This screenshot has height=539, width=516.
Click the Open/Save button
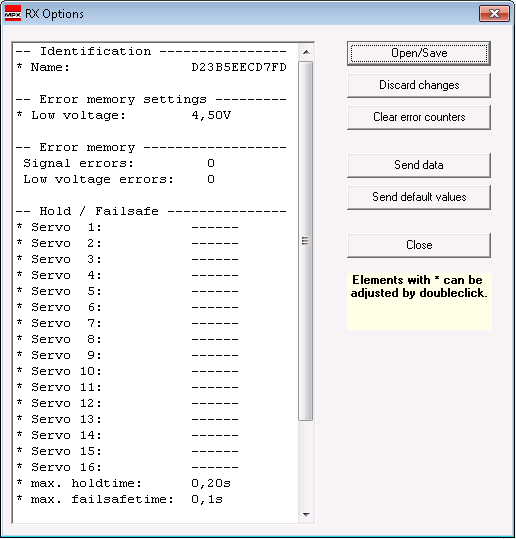click(419, 53)
